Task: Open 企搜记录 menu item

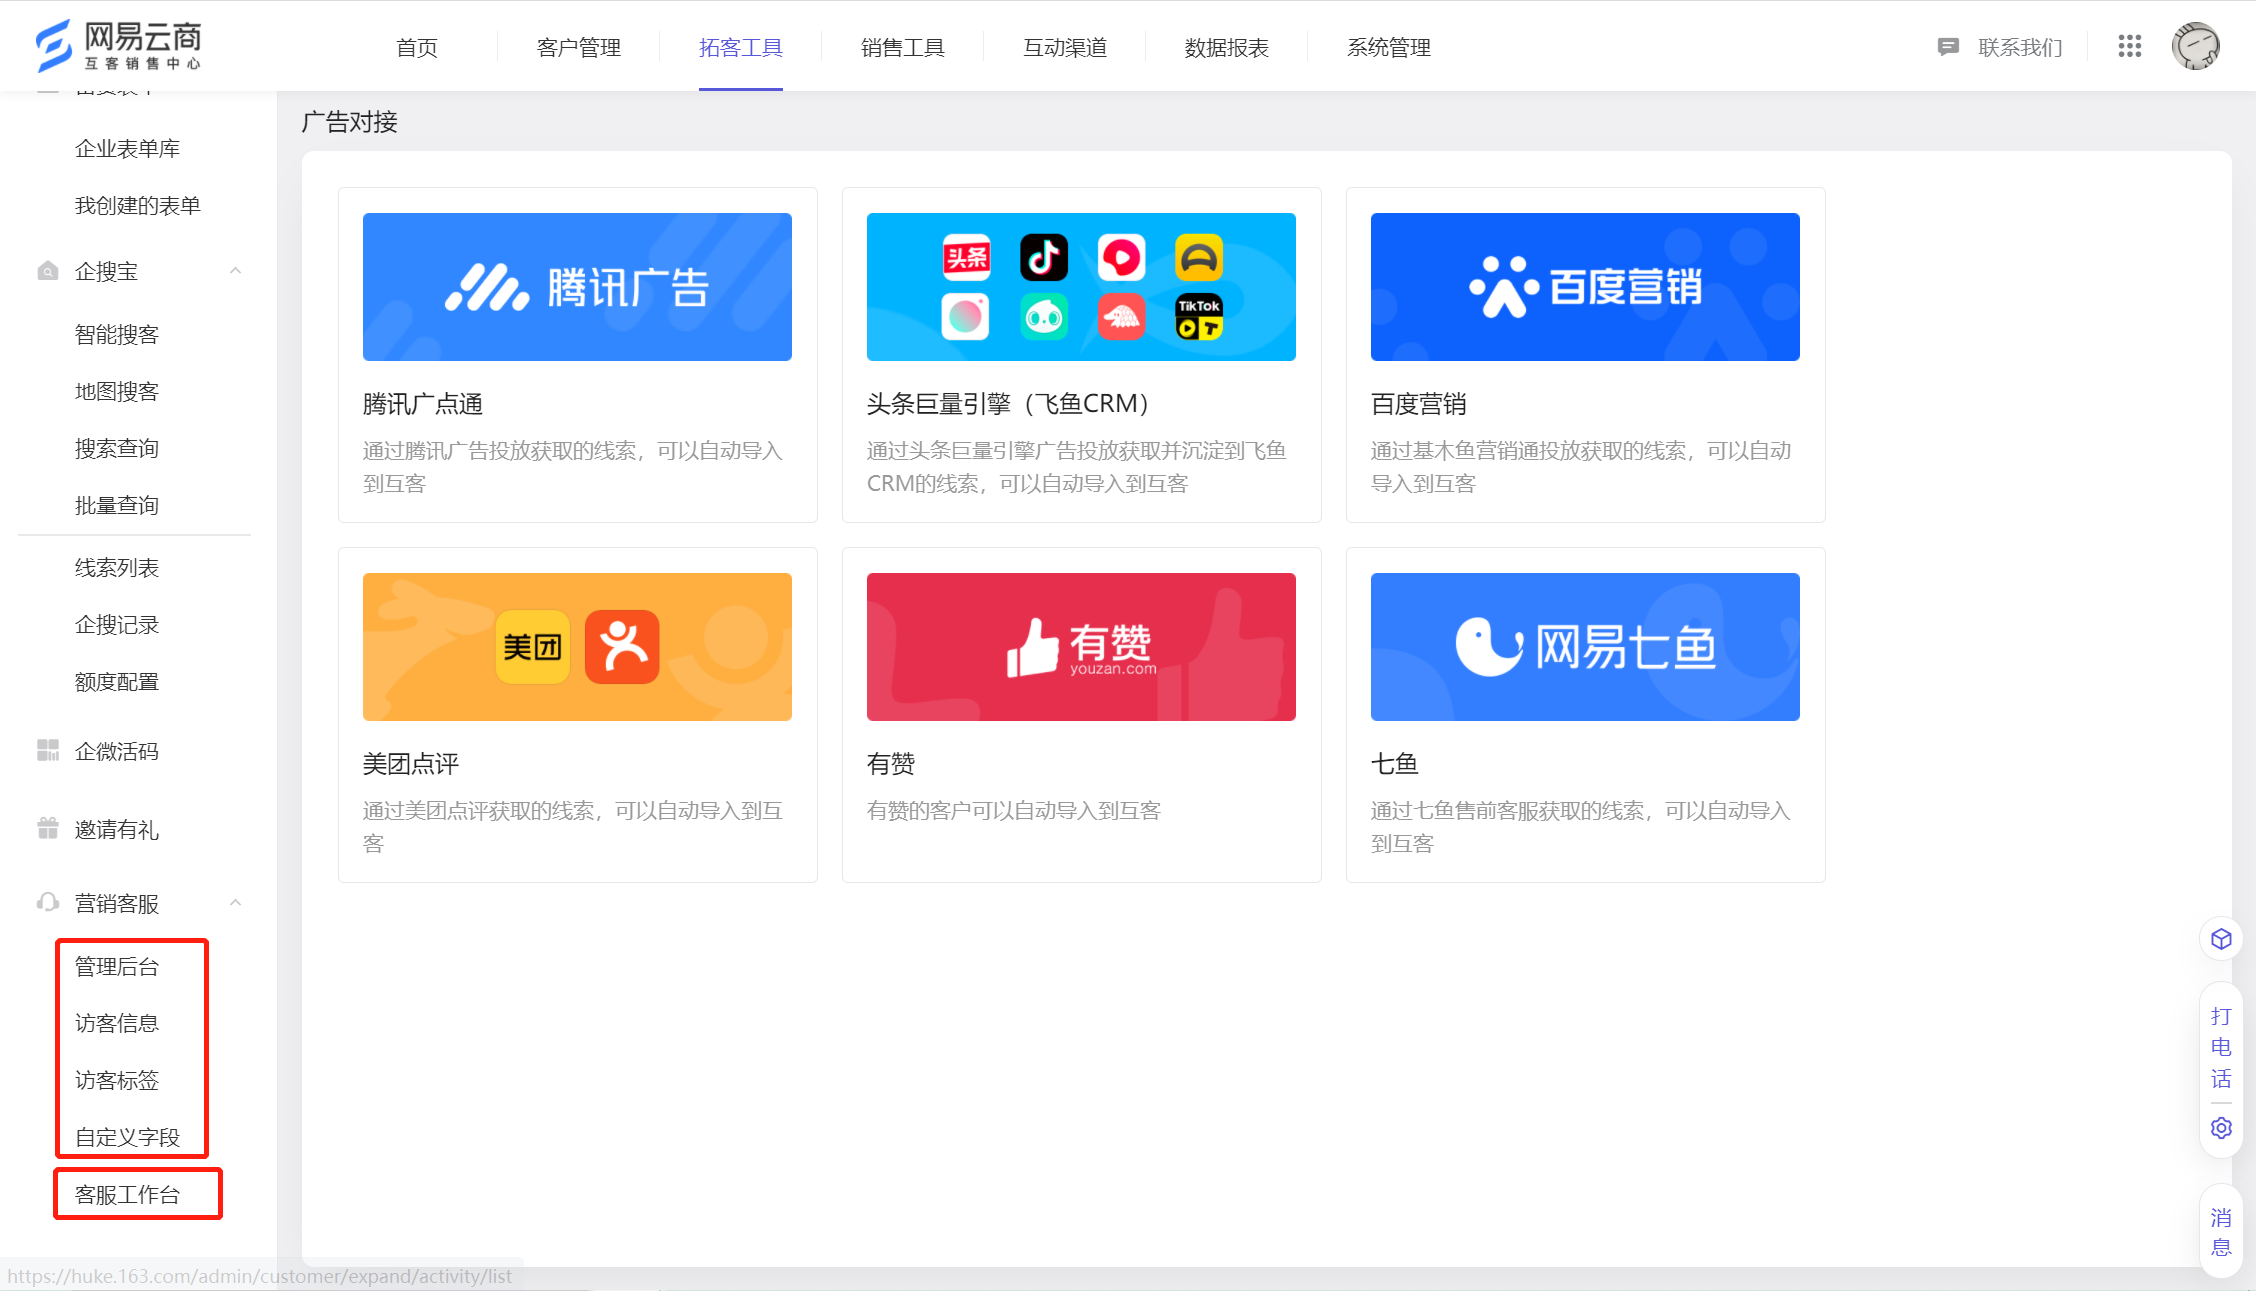Action: coord(117,624)
